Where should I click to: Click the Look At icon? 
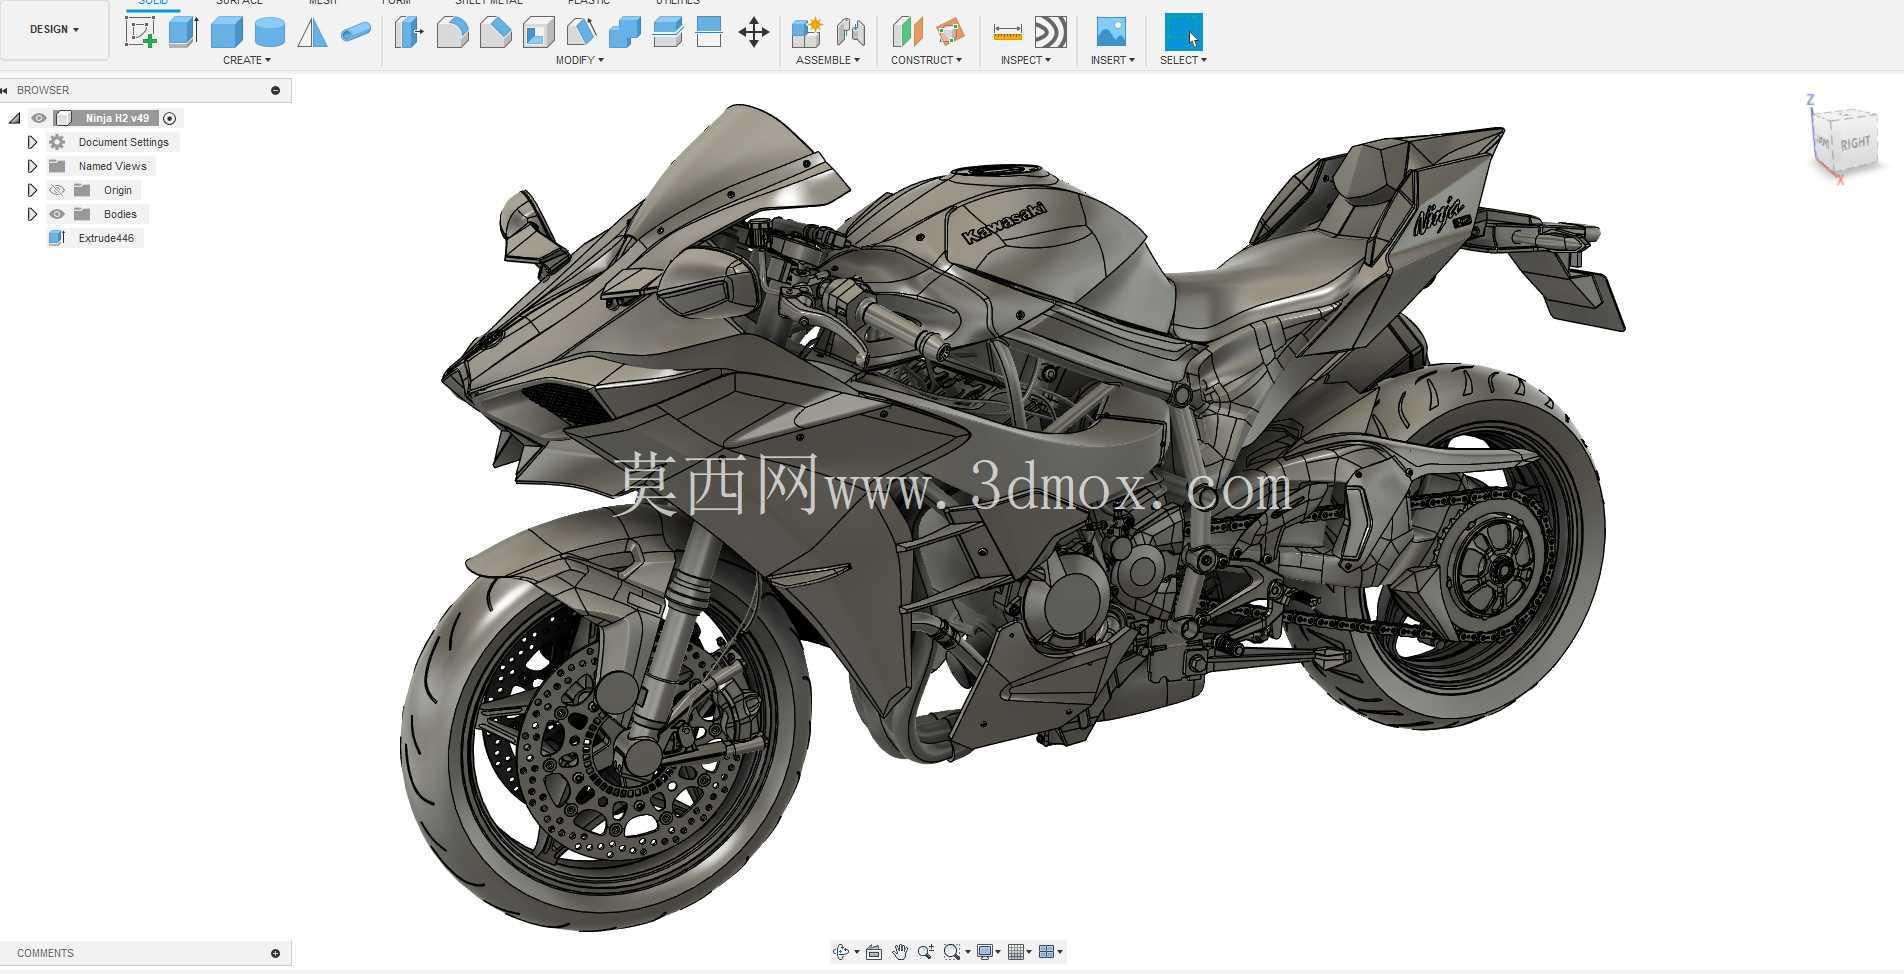(x=874, y=952)
